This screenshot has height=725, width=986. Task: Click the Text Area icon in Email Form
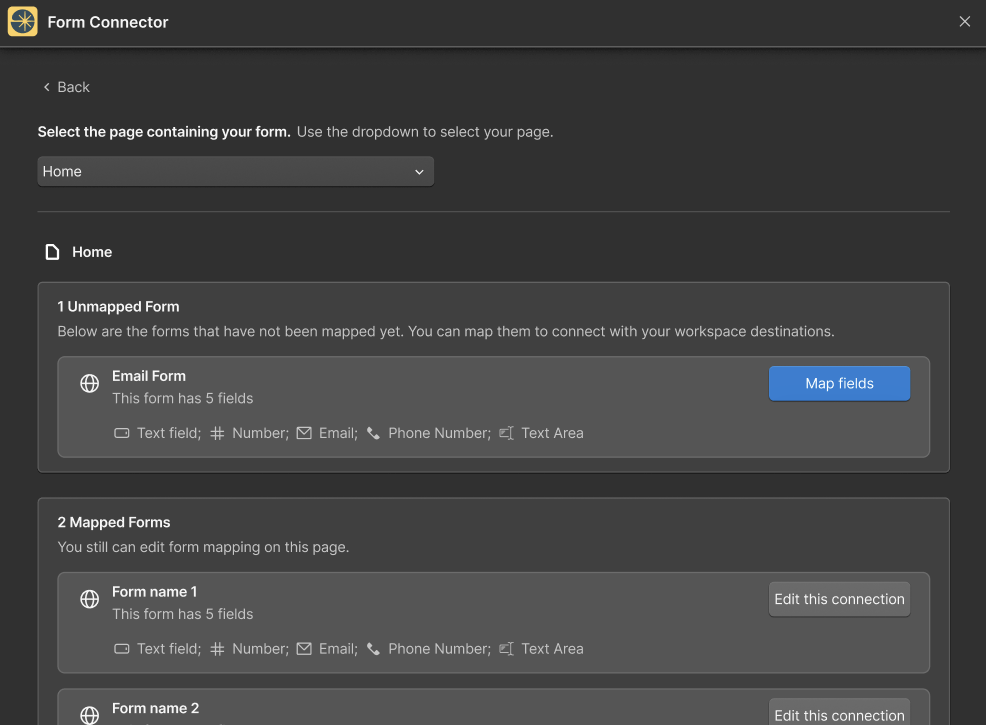point(507,433)
